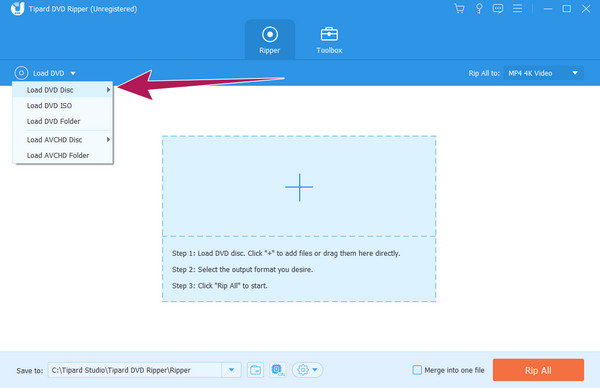Click the Rip All to label
This screenshot has width=600, height=388.
pos(484,73)
